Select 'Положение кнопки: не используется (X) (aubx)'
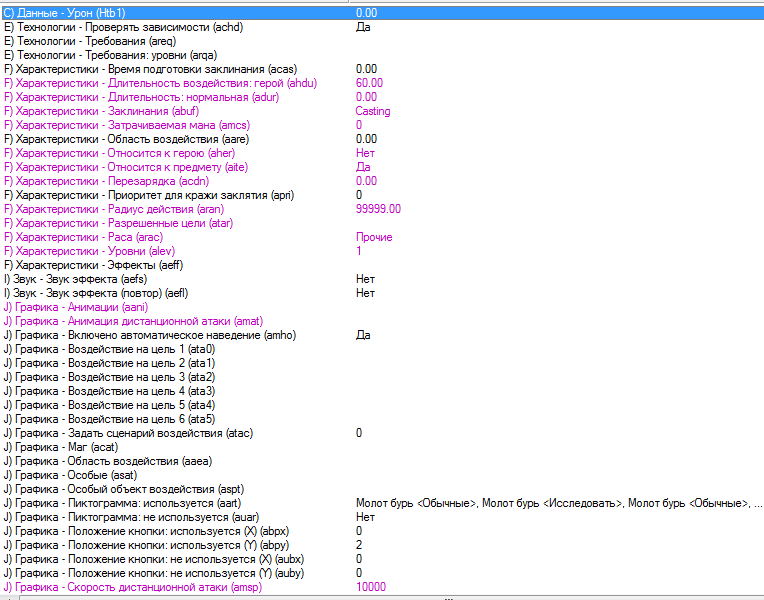This screenshot has width=764, height=600. pos(382,560)
